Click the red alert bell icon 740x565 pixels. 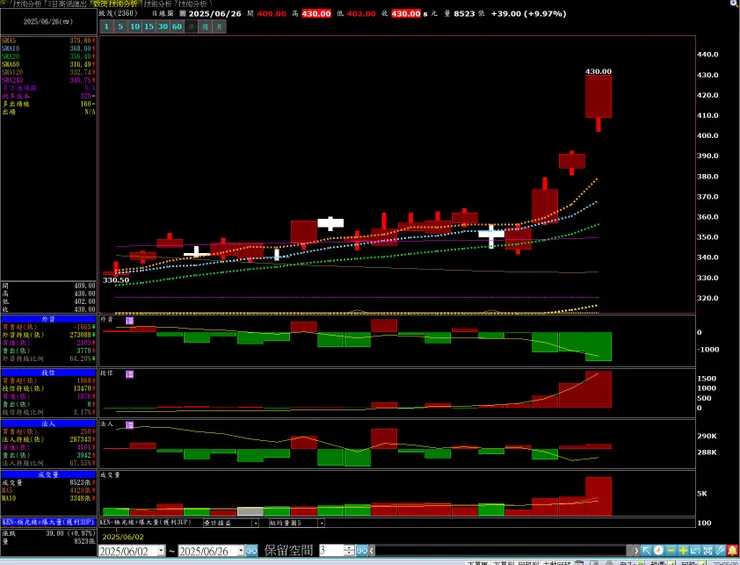click(x=732, y=550)
